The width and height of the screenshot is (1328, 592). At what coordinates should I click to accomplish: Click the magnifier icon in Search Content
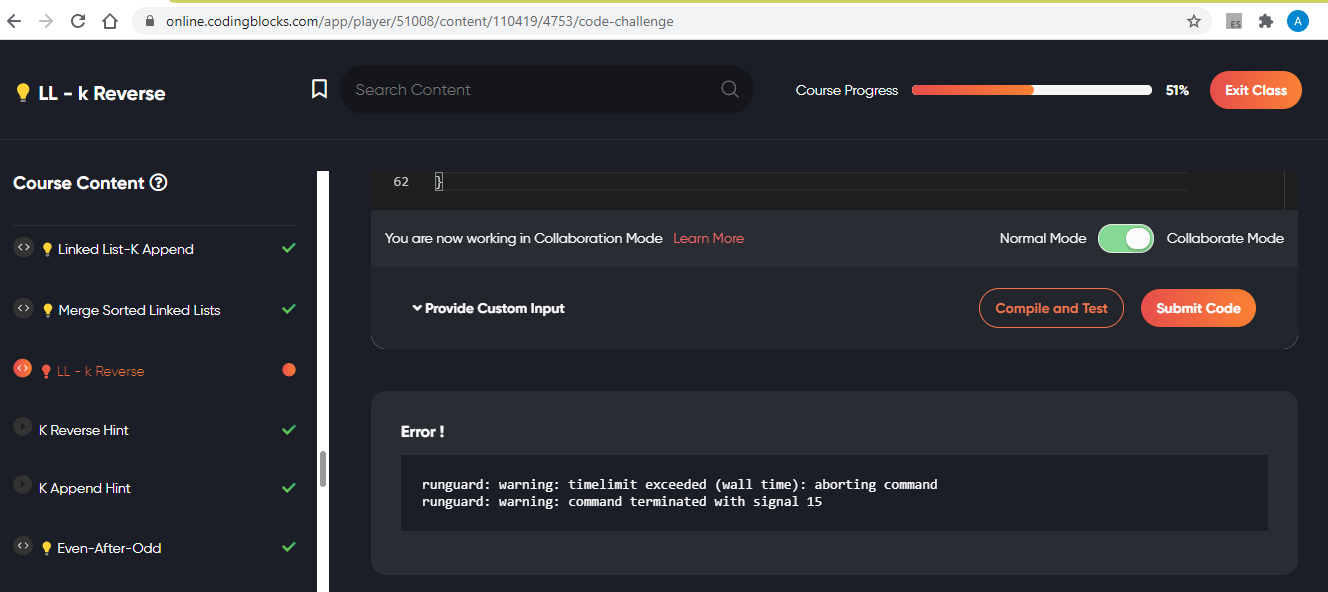[729, 89]
